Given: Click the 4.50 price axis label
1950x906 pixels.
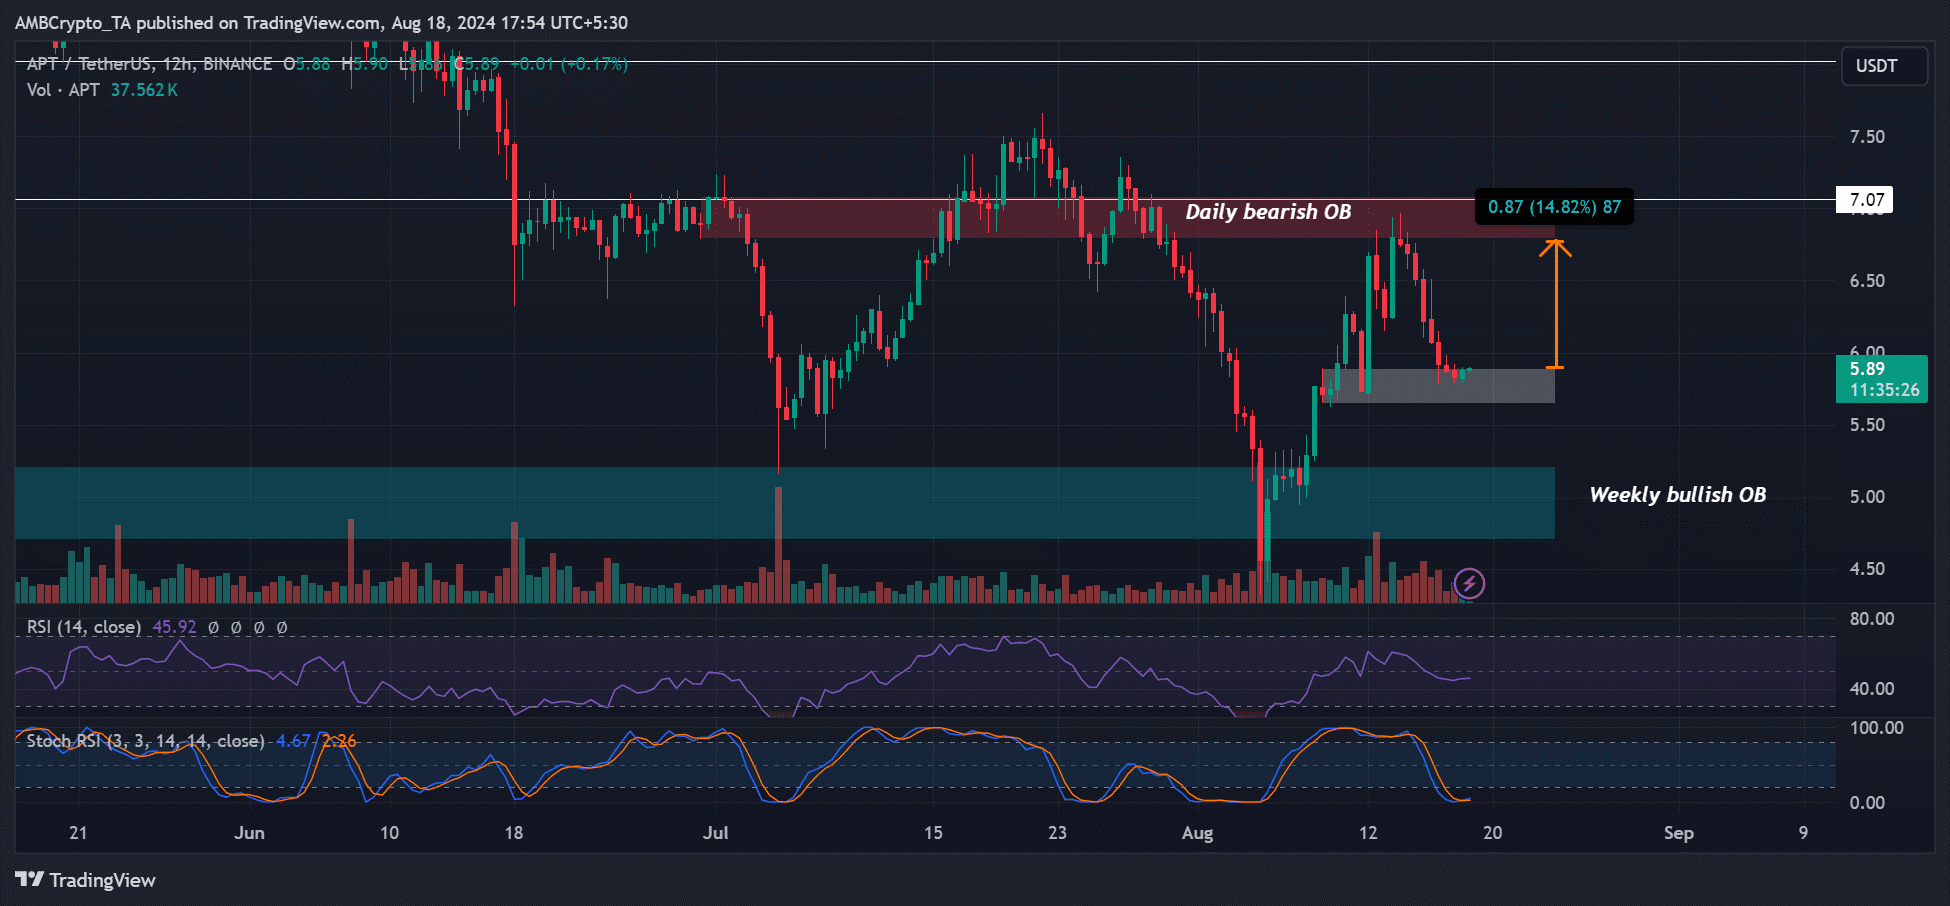Looking at the screenshot, I should coord(1867,569).
